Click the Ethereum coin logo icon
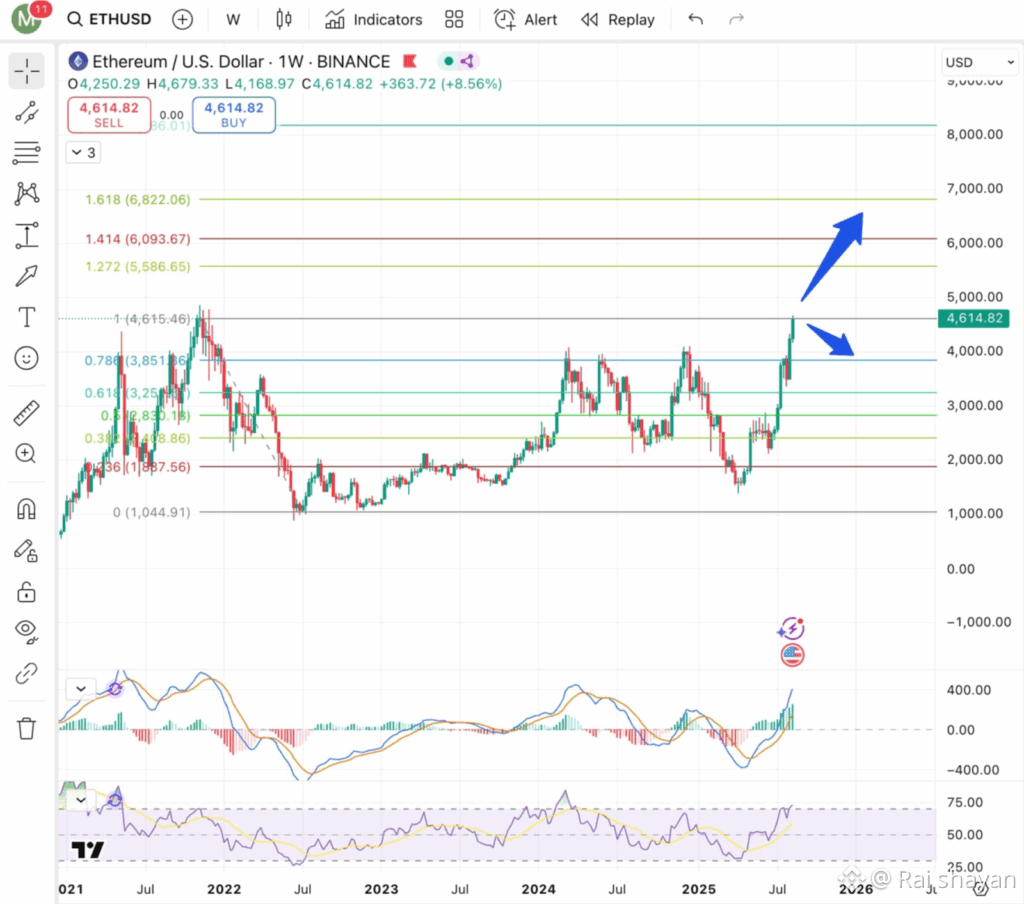 [x=78, y=61]
